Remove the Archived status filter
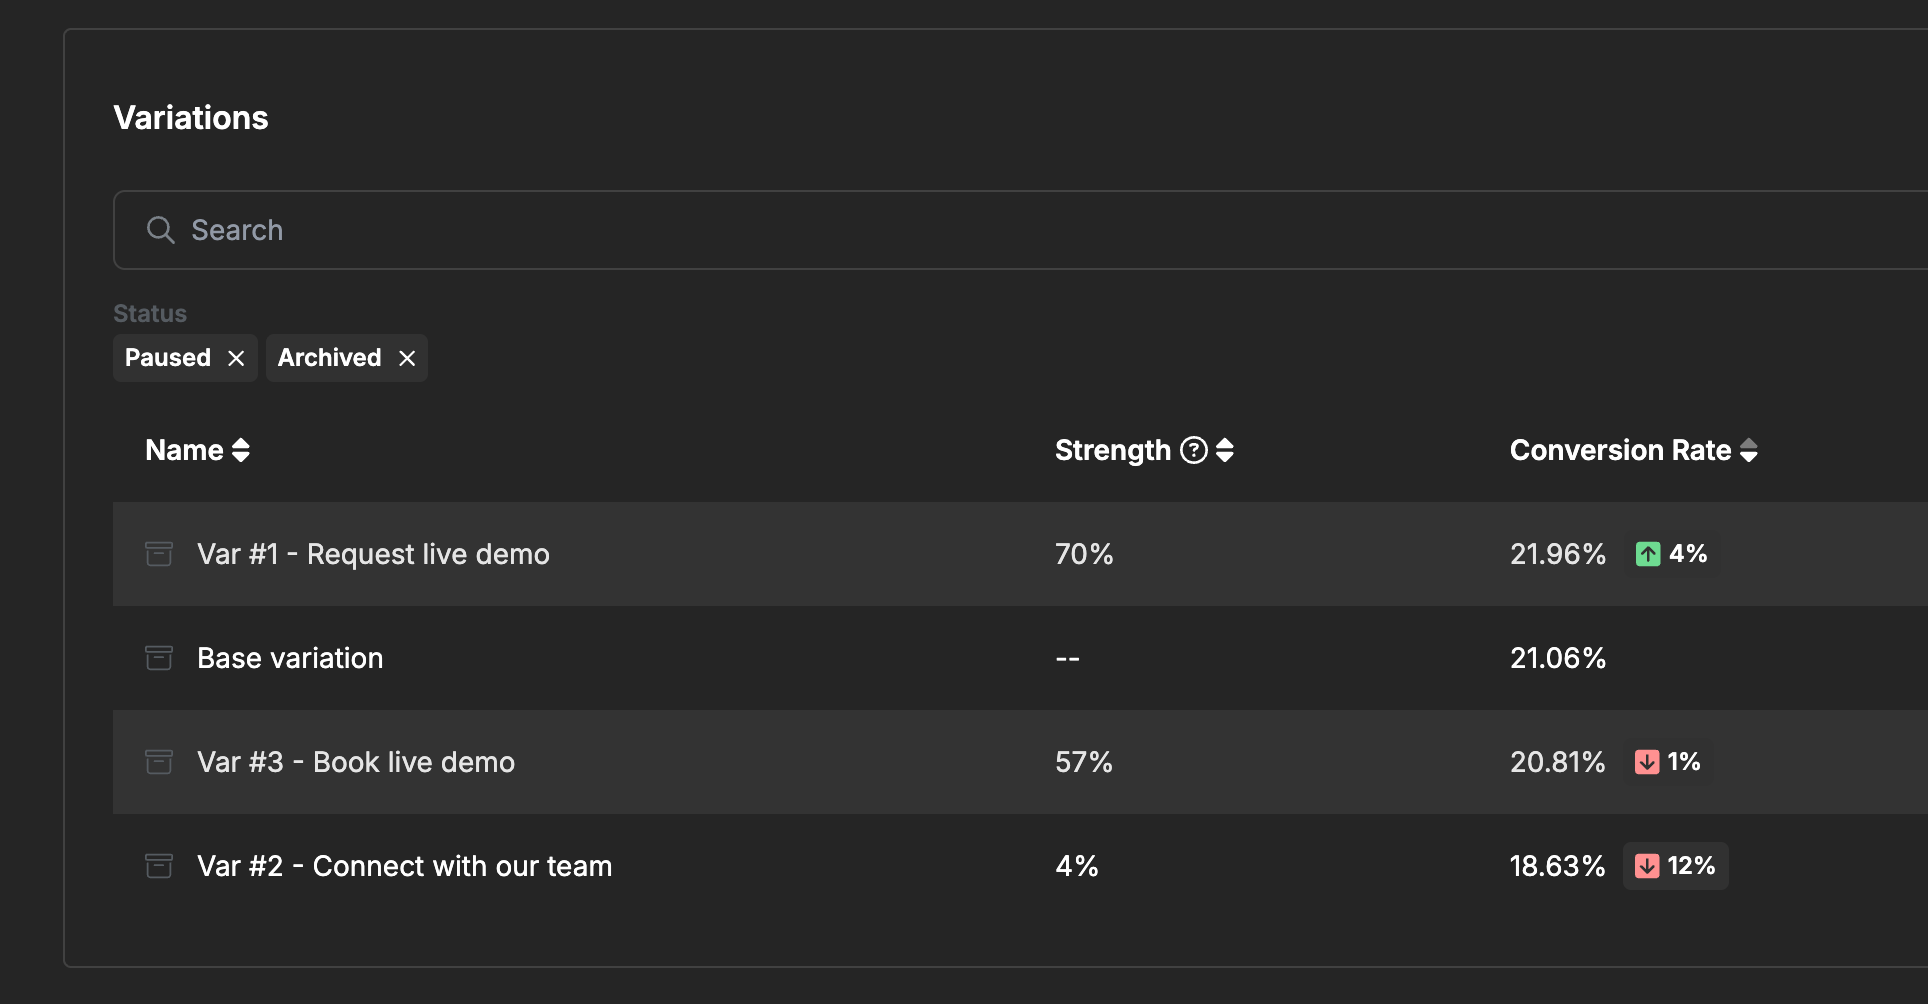Image resolution: width=1928 pixels, height=1004 pixels. click(407, 358)
